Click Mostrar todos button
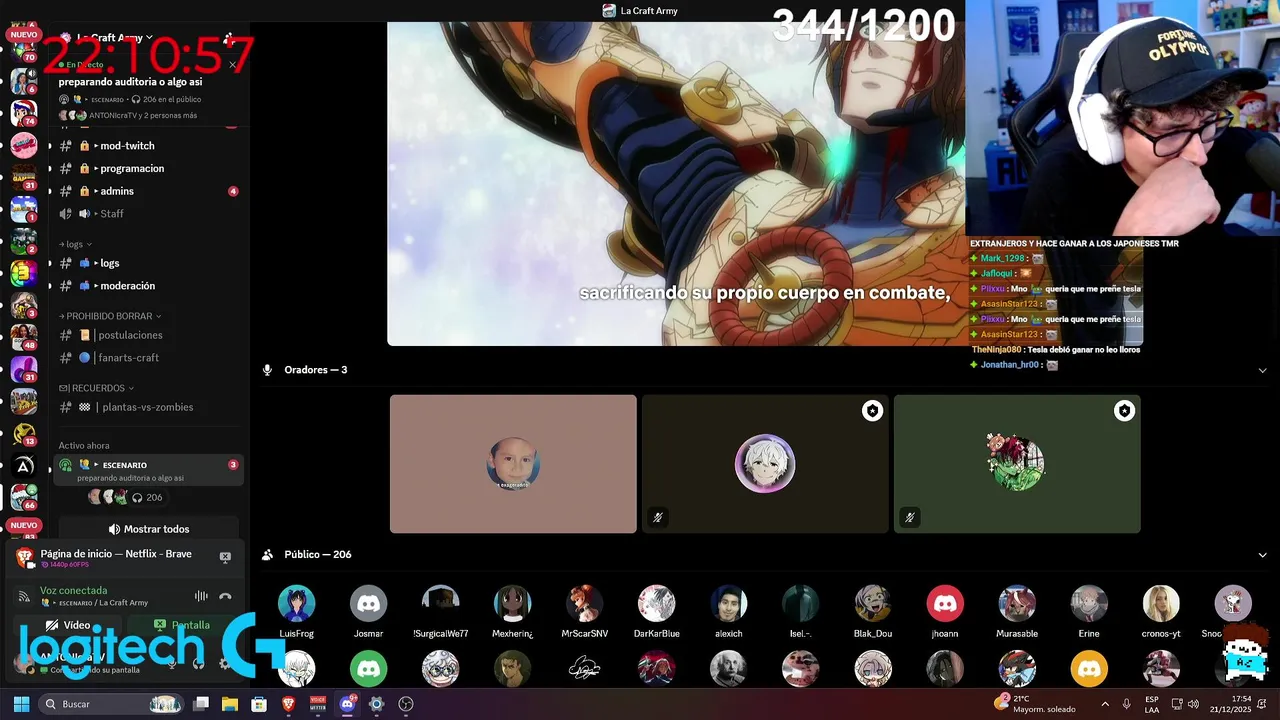Screen dimensions: 1280x720 pos(149,529)
